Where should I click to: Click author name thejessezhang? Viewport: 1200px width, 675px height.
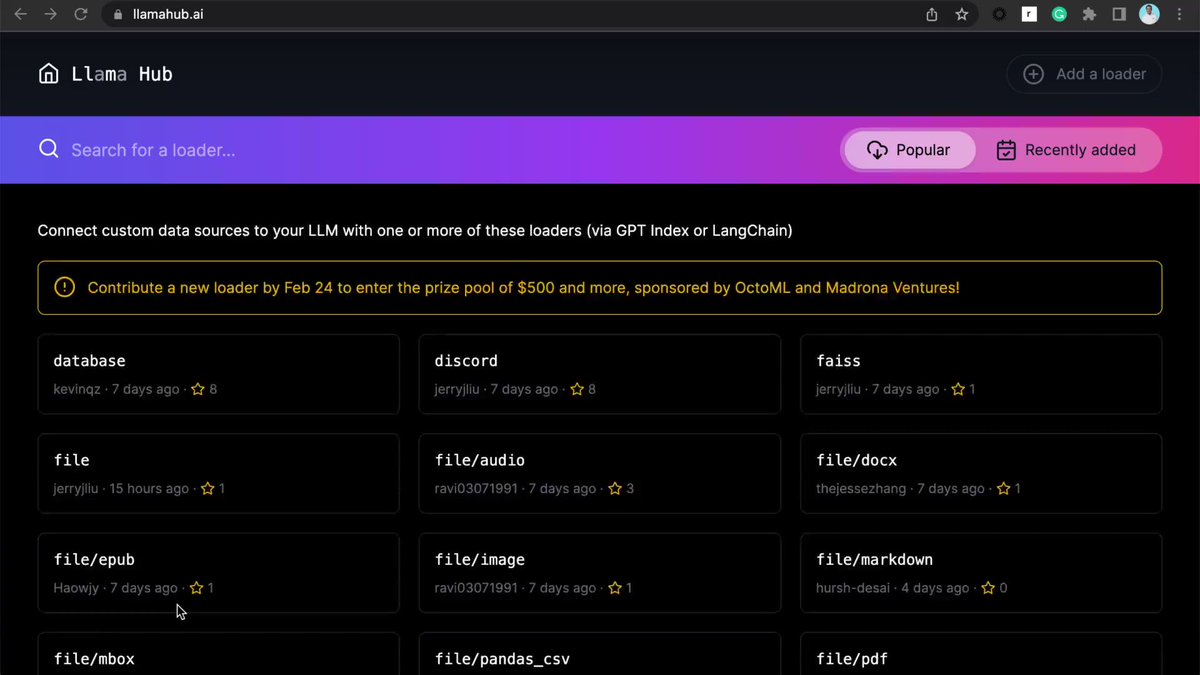pyautogui.click(x=861, y=489)
